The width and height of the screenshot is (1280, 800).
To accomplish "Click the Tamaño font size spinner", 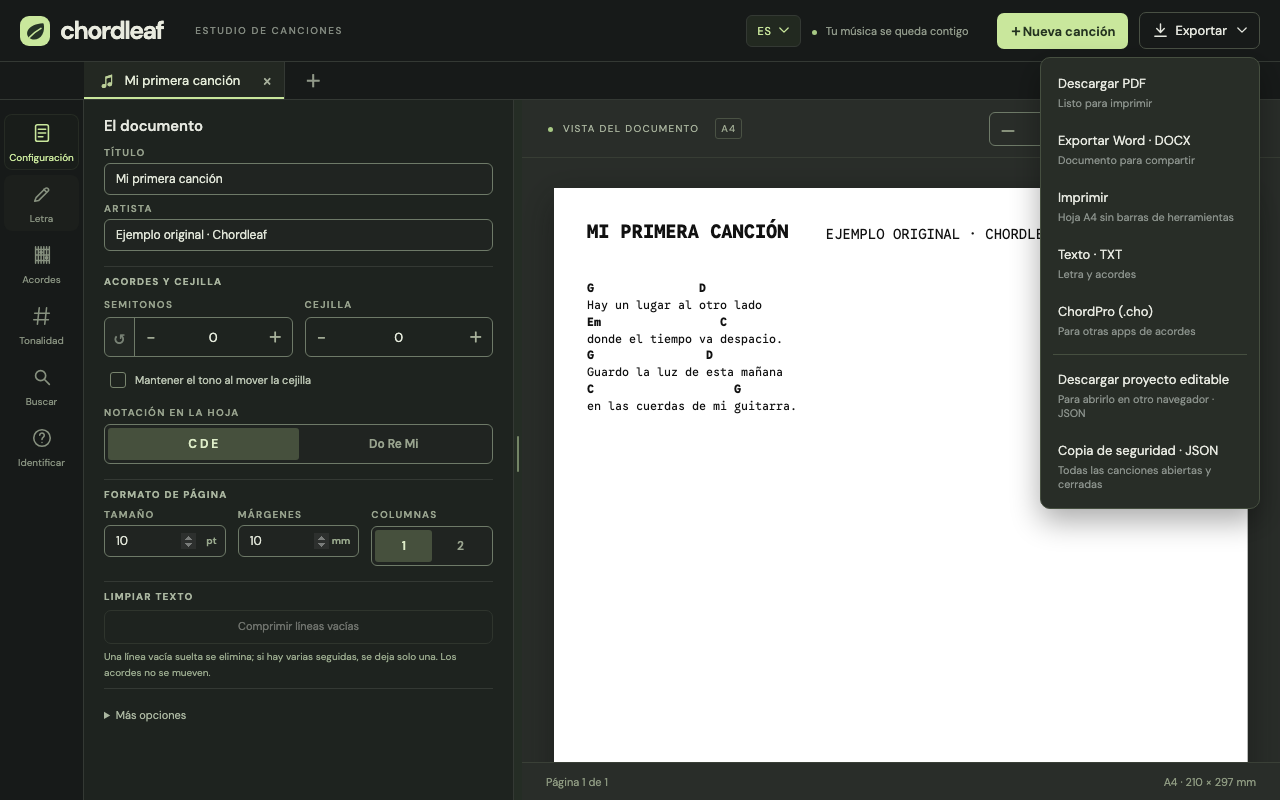I will [188, 541].
